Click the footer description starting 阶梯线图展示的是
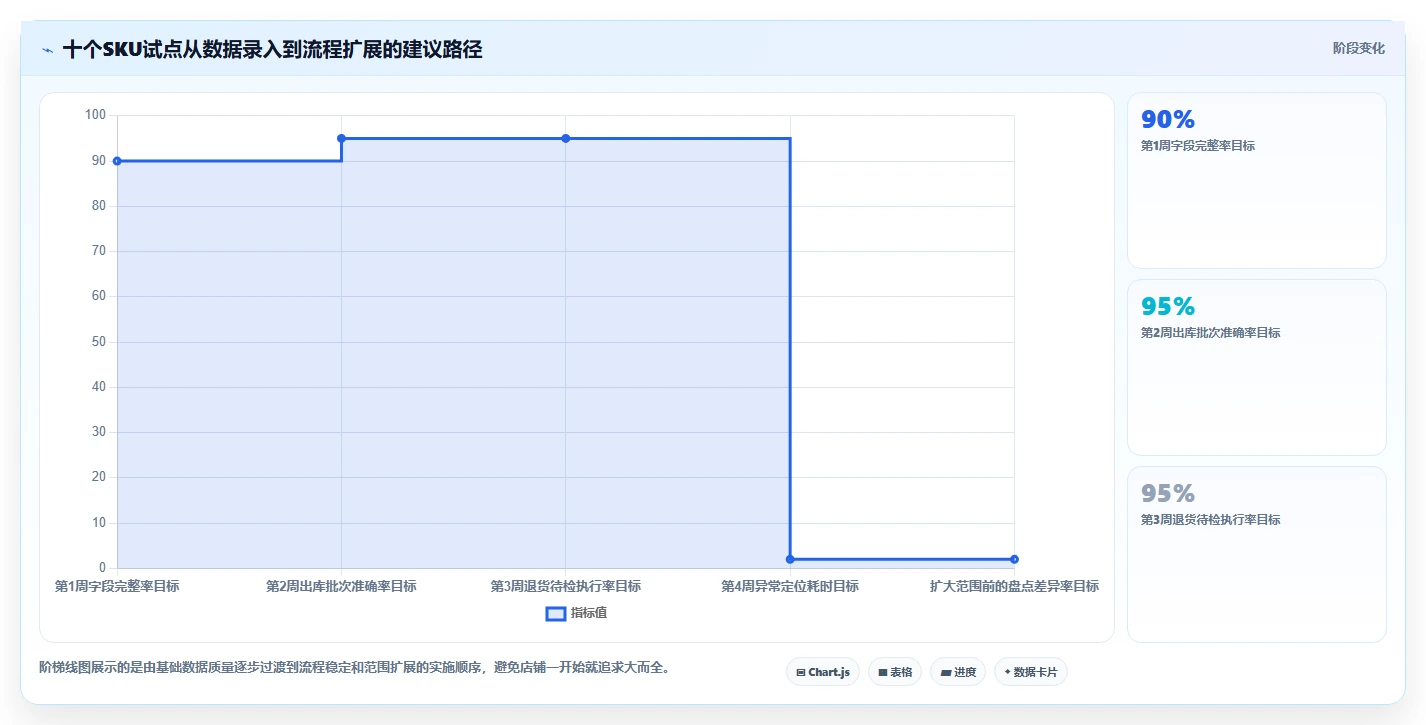1426x725 pixels. pos(354,667)
